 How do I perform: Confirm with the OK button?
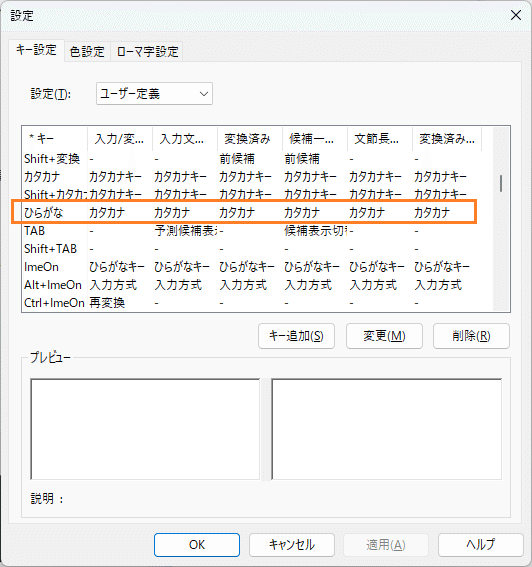click(x=197, y=545)
